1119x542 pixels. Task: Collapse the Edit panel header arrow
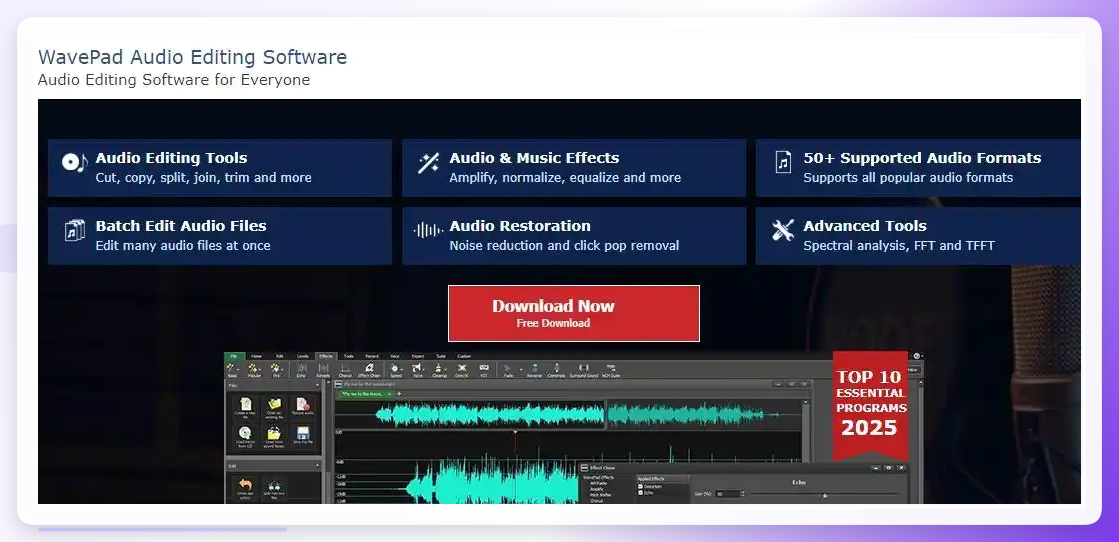317,465
